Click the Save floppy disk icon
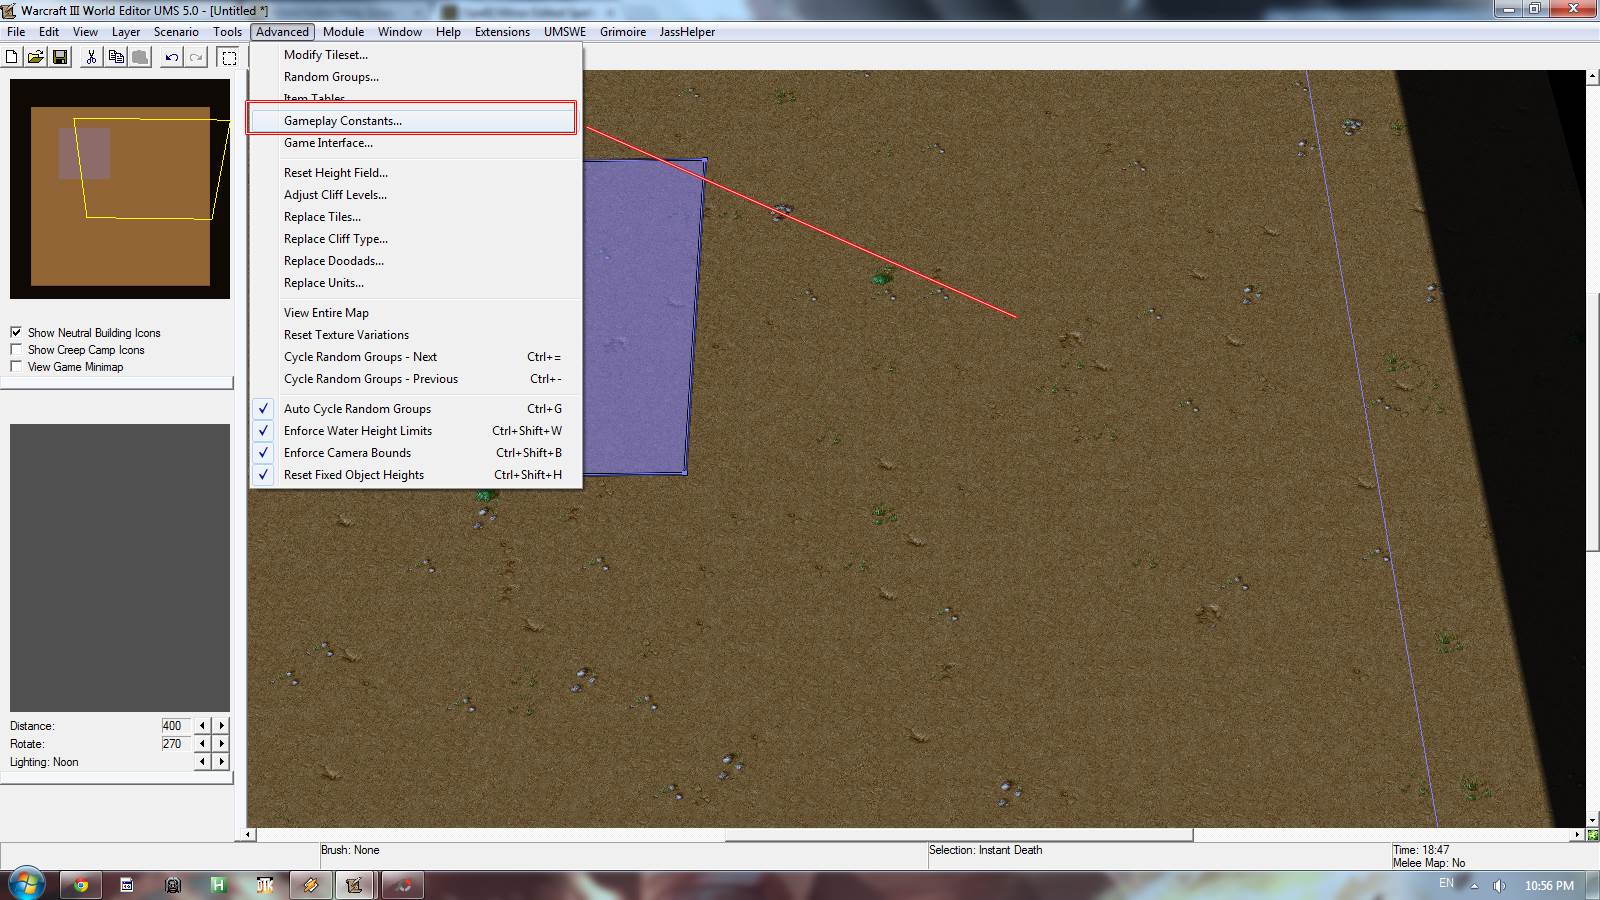 click(x=60, y=57)
